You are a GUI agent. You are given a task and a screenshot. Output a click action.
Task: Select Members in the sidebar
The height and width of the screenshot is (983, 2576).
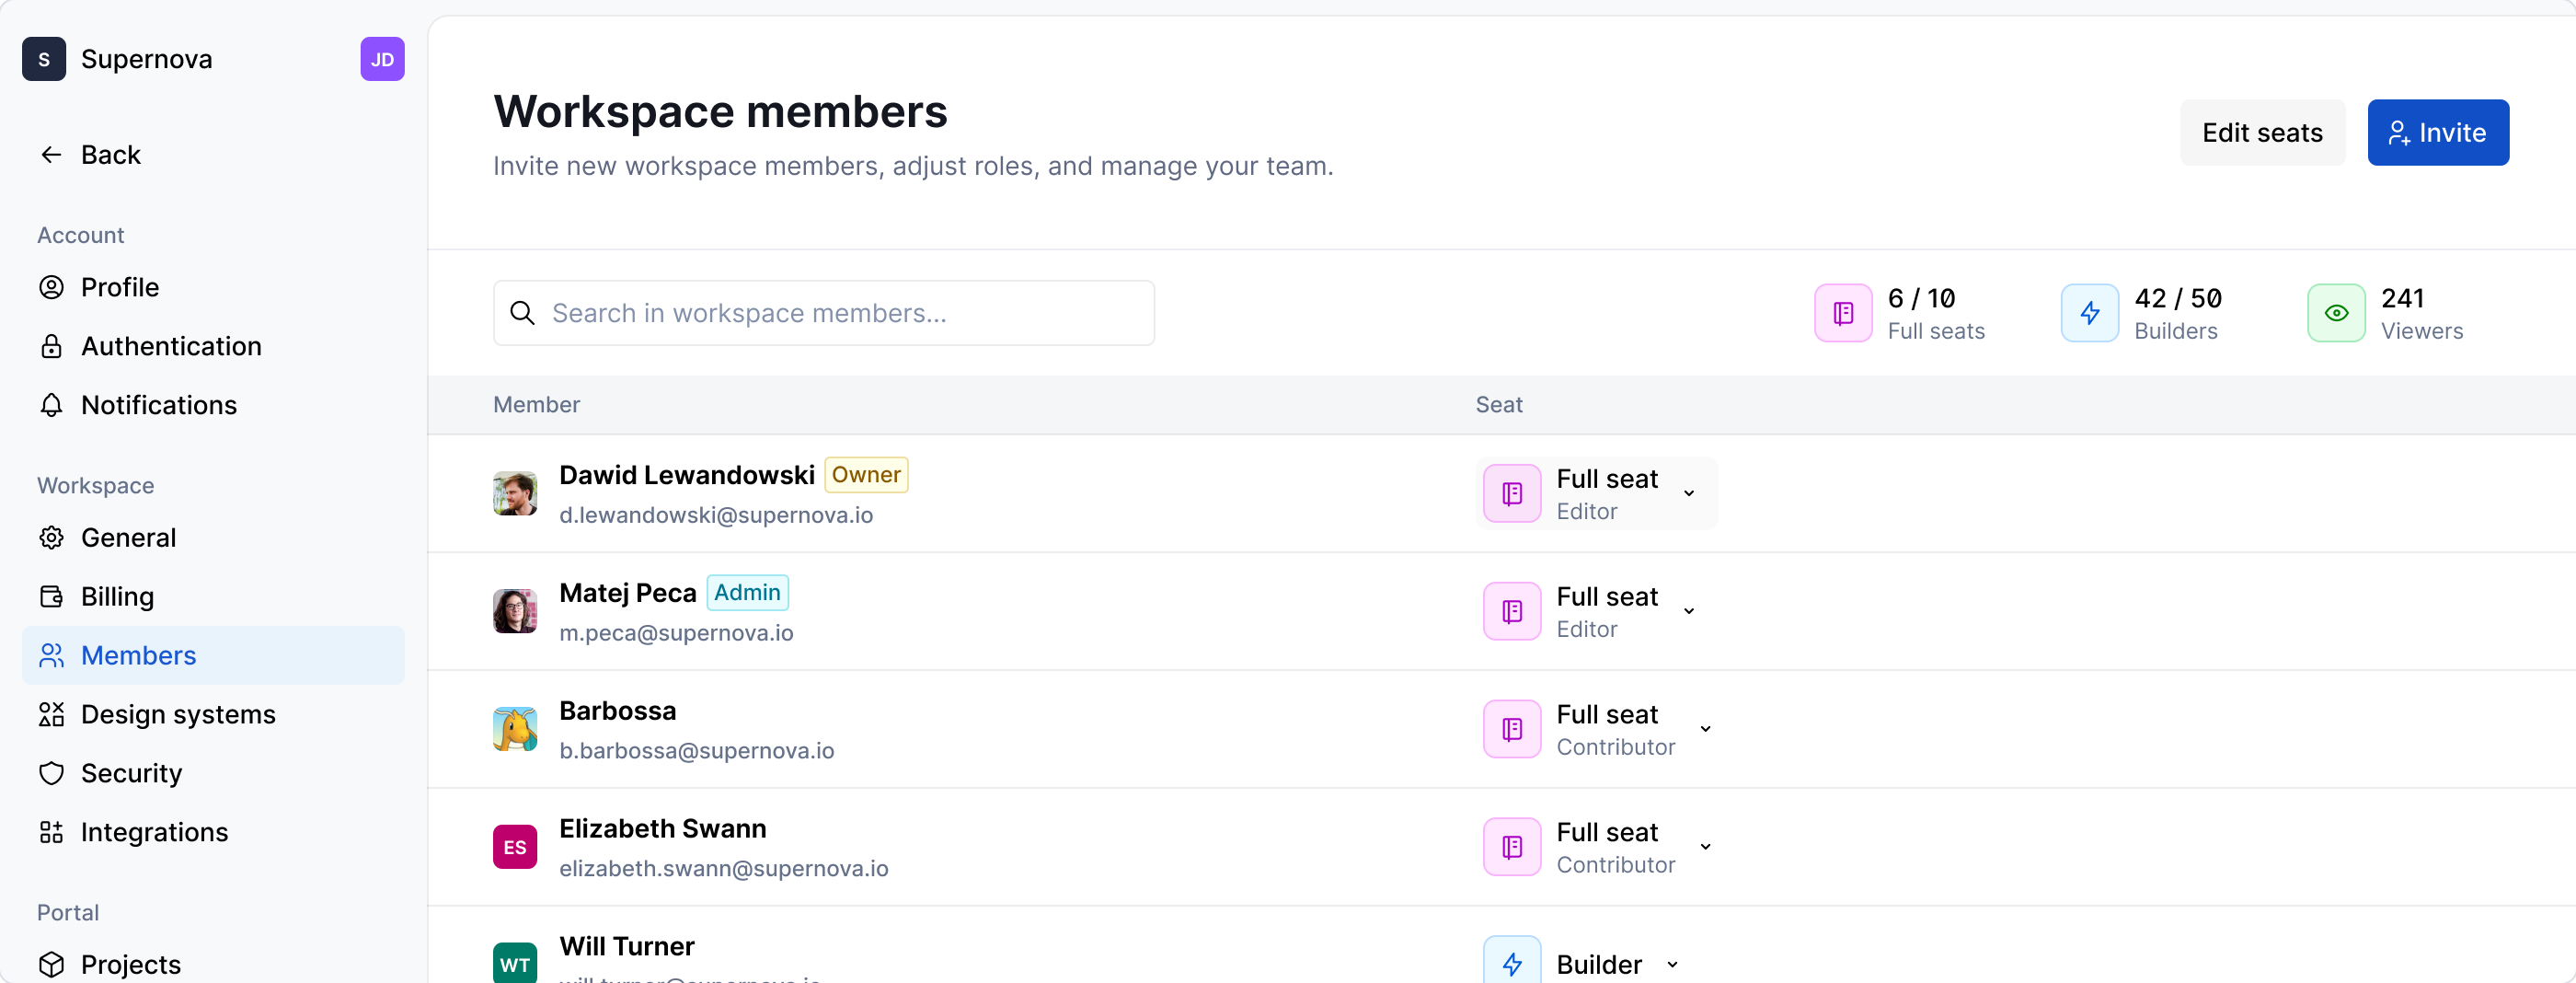coord(138,655)
